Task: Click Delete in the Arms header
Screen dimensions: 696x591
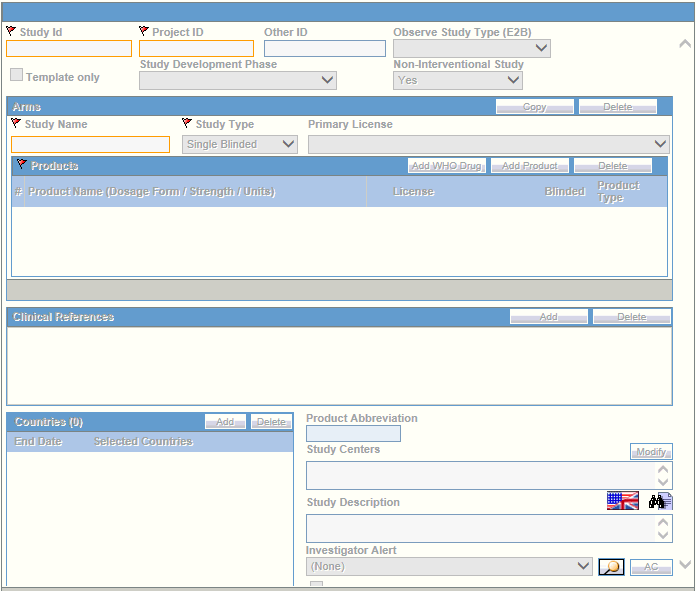Action: pos(617,107)
